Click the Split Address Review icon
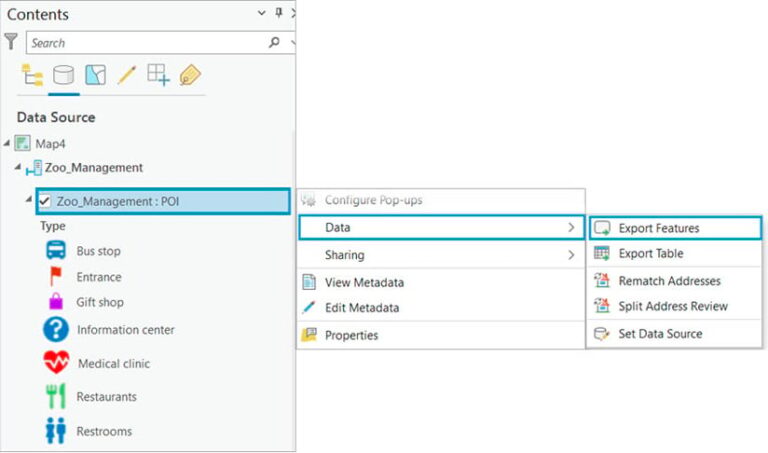Screen dimensions: 768x453 (602, 306)
